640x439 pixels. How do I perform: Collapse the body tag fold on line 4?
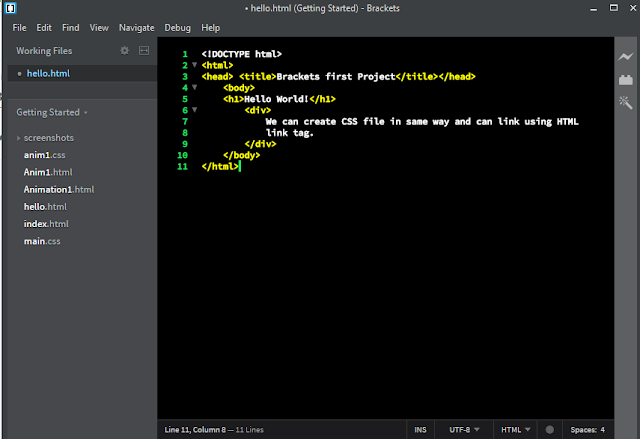coord(195,87)
